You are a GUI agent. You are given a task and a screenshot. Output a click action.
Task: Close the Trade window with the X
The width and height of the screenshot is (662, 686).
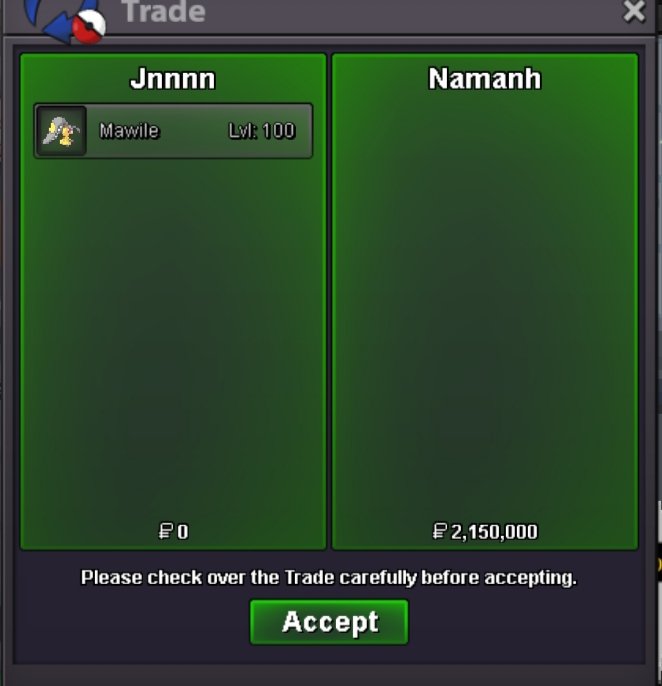pyautogui.click(x=634, y=10)
